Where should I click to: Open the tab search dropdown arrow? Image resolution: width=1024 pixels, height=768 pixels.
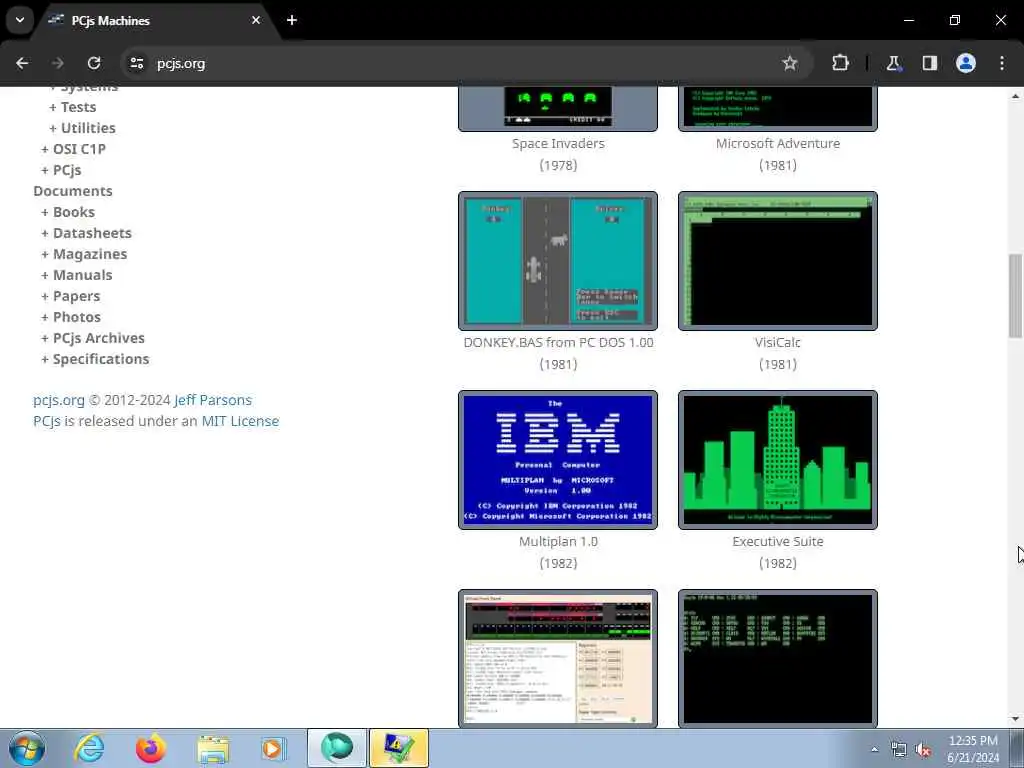(20, 20)
